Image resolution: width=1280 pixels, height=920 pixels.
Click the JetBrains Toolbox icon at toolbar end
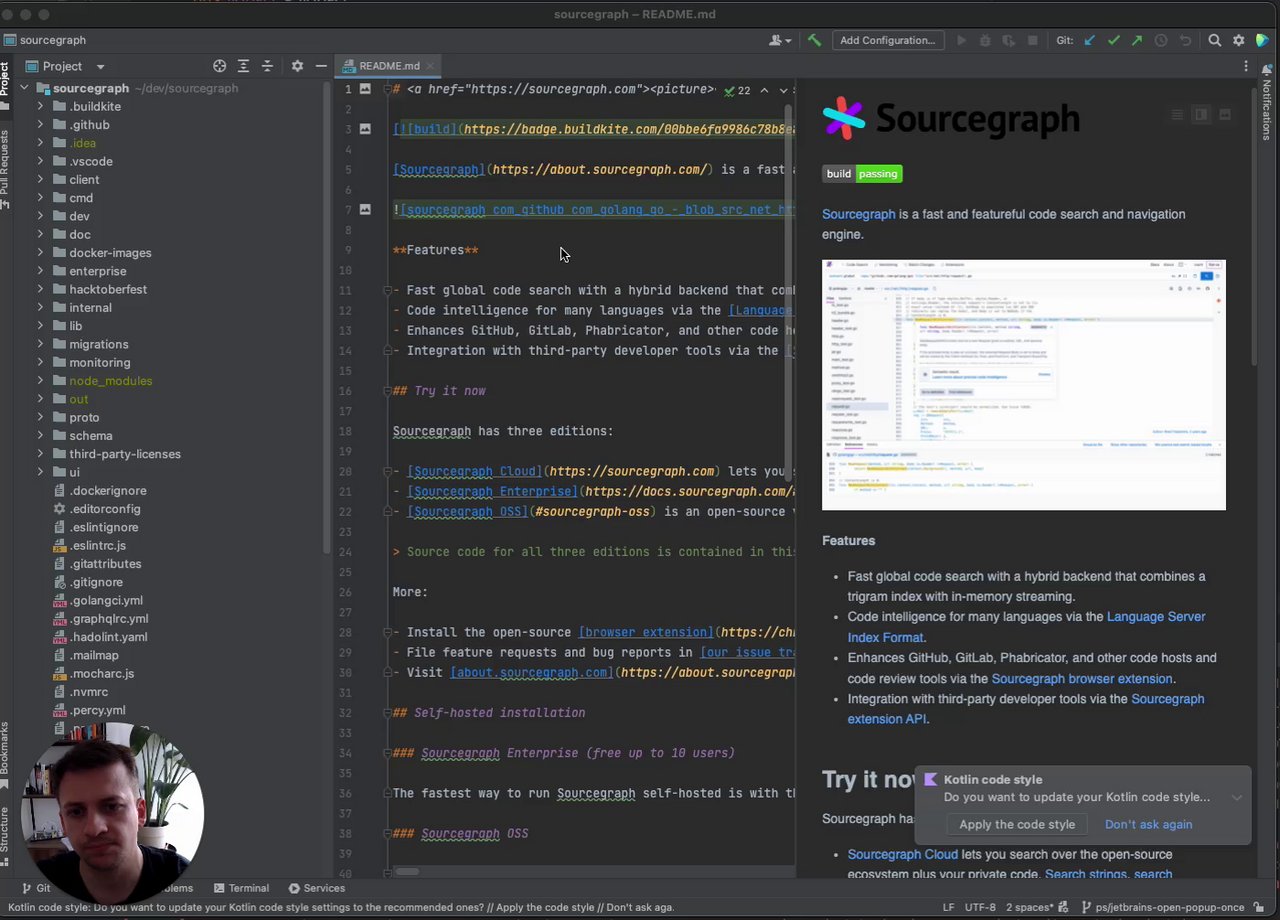(1263, 40)
